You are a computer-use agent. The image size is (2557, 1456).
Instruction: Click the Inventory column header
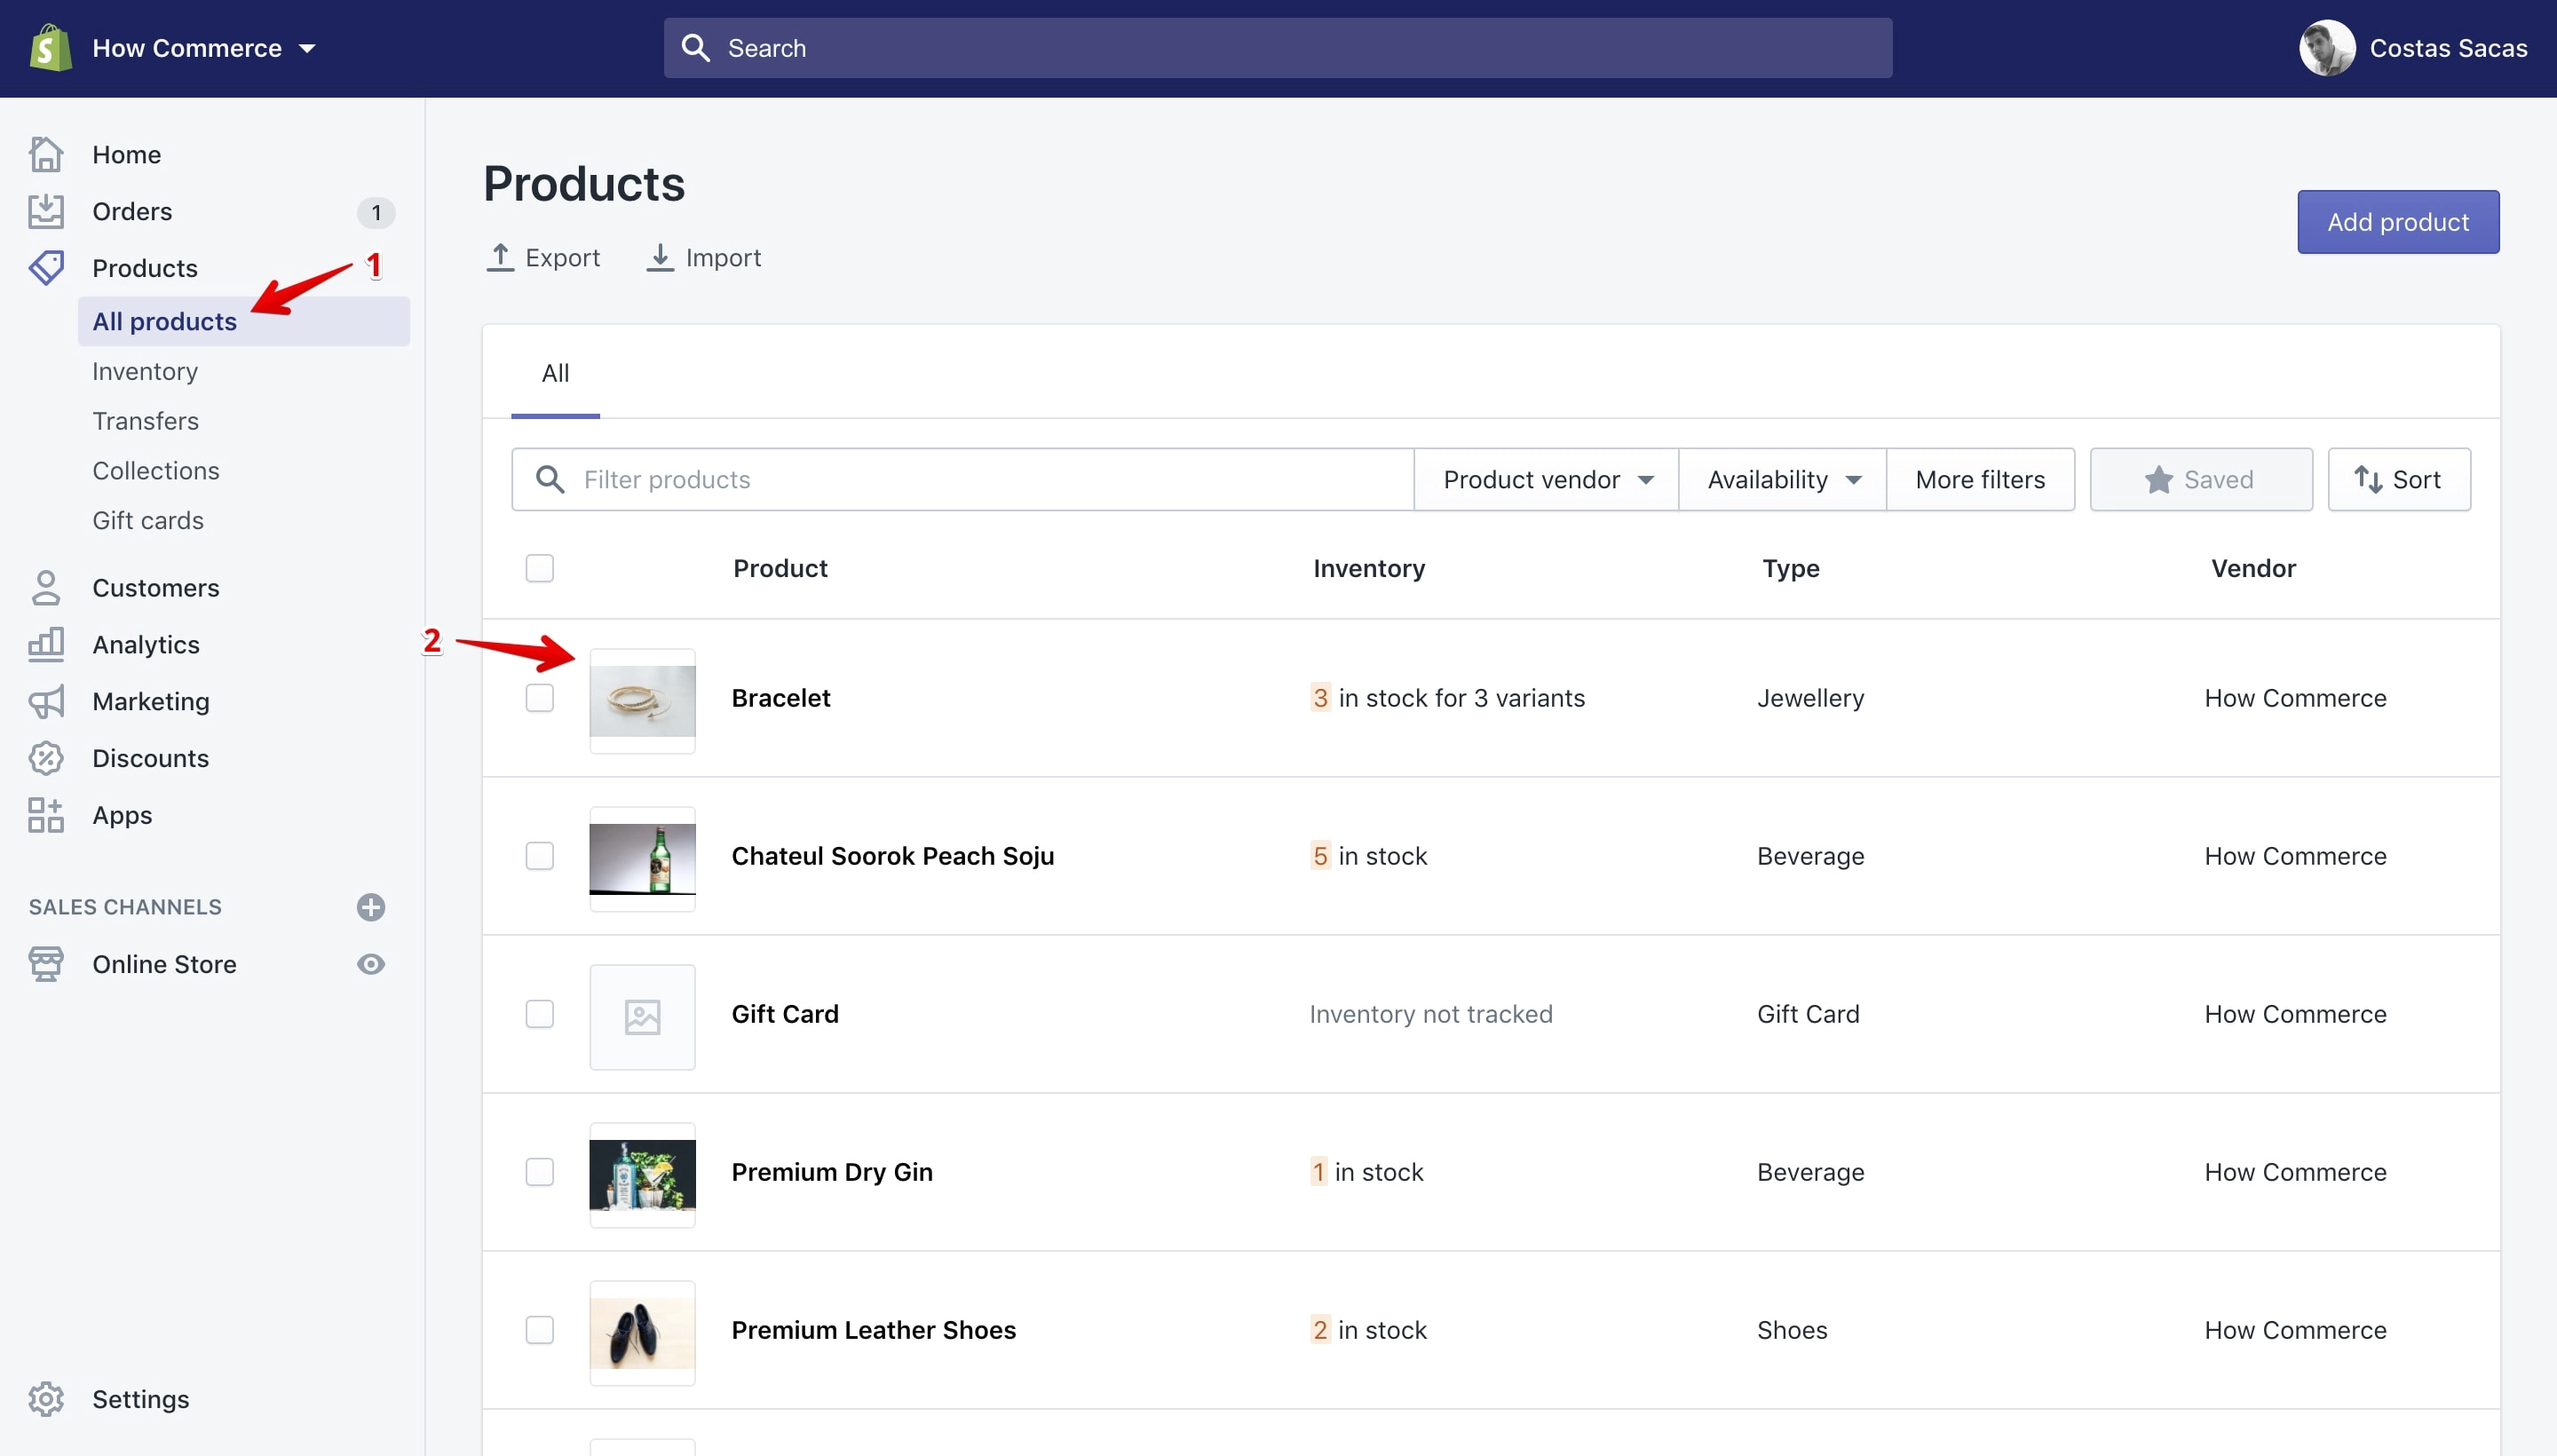pos(1369,568)
